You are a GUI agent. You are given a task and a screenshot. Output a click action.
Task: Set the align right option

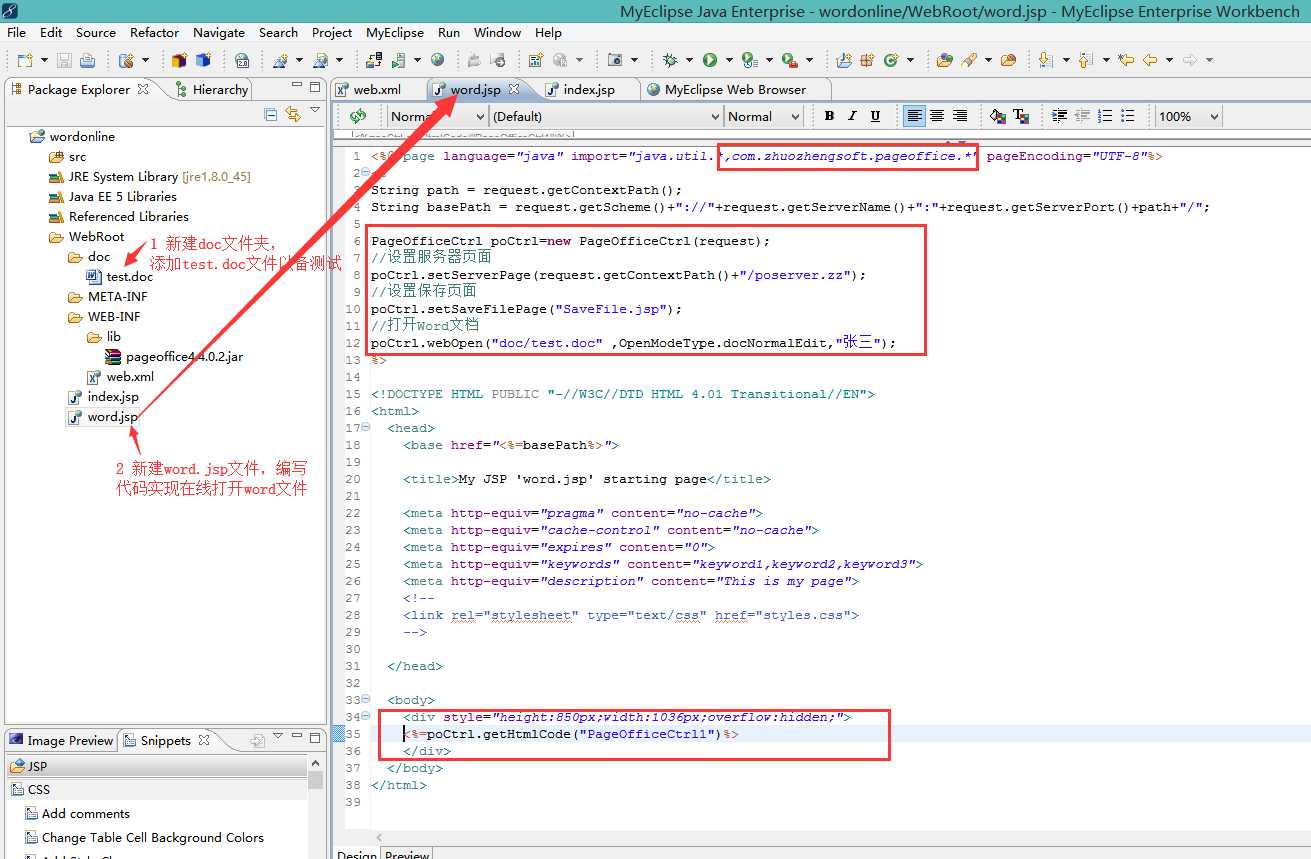pyautogui.click(x=960, y=116)
